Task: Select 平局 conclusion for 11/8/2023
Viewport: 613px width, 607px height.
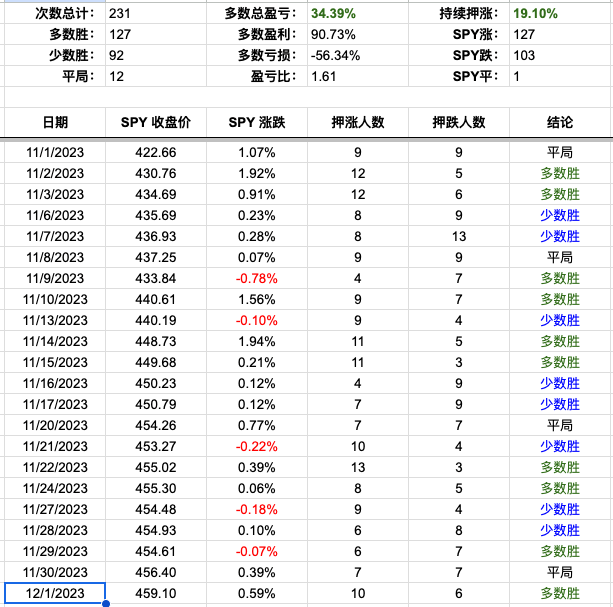Action: (560, 257)
